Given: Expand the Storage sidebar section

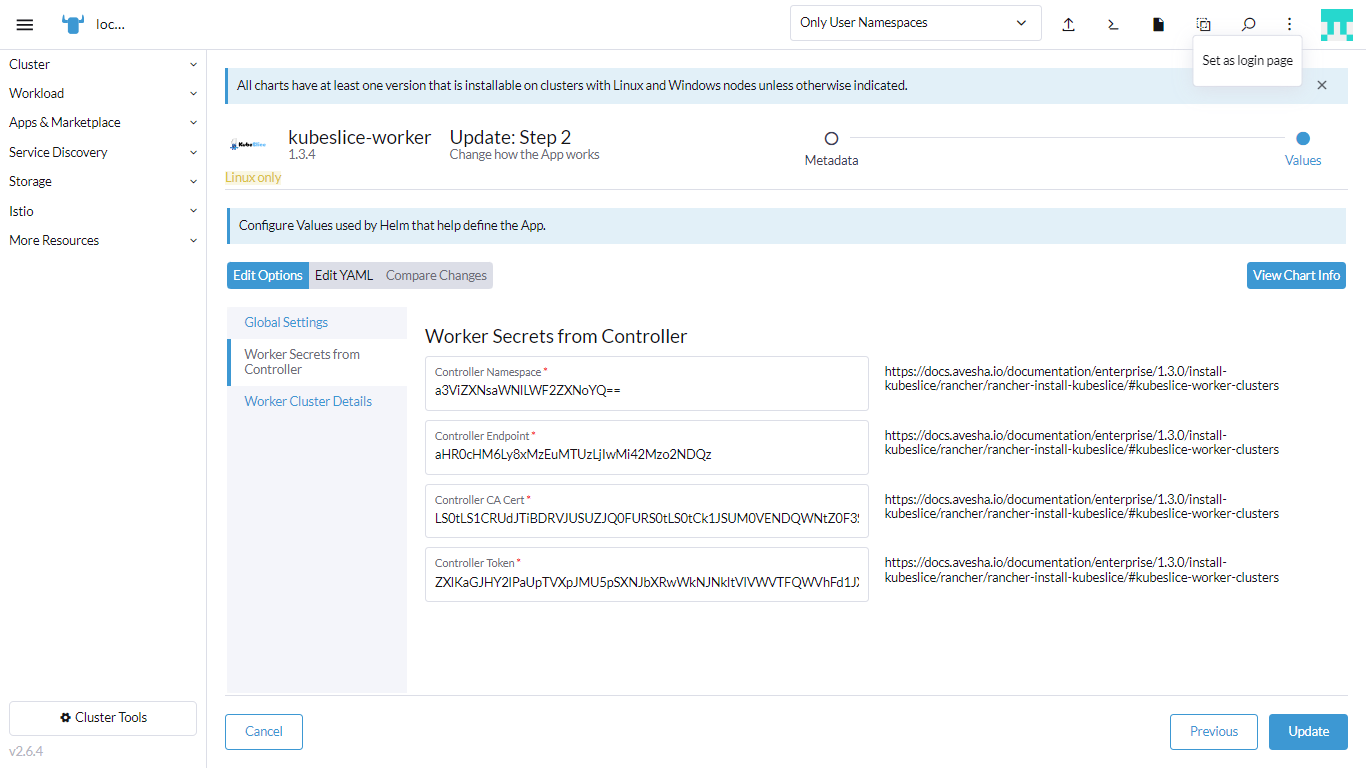Looking at the screenshot, I should [x=103, y=181].
